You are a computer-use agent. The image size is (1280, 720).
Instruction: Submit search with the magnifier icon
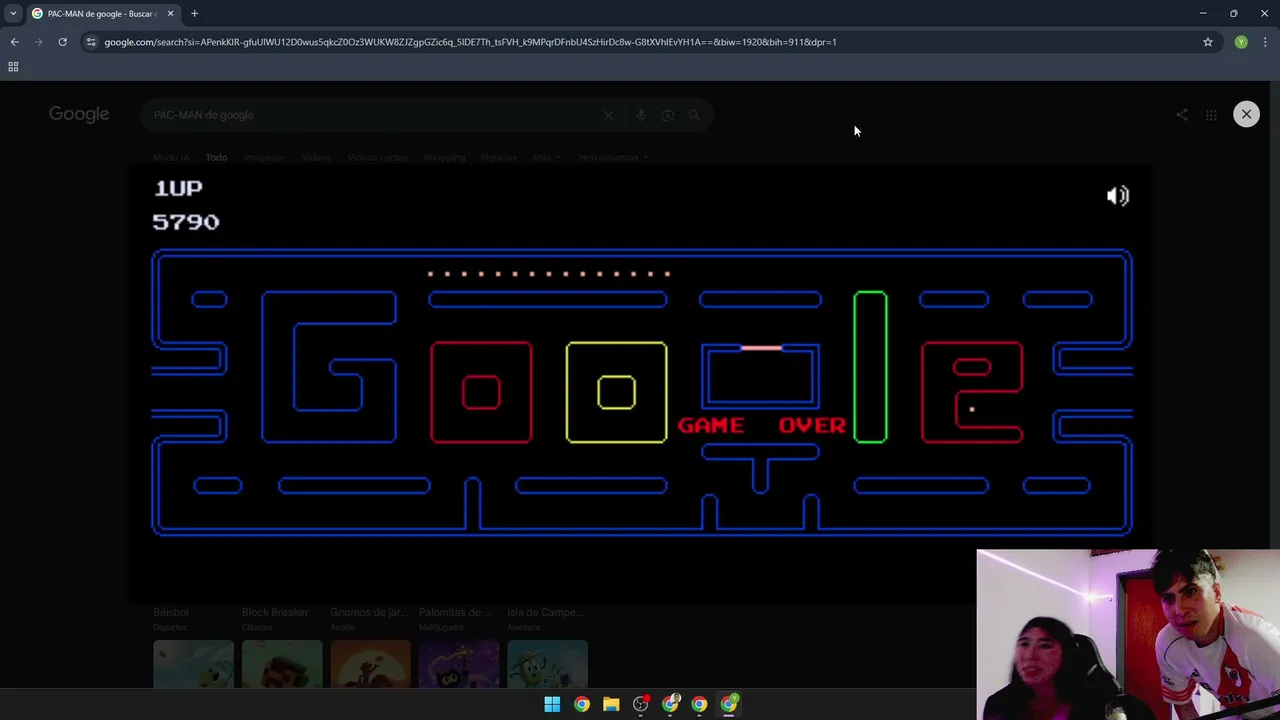tap(694, 115)
